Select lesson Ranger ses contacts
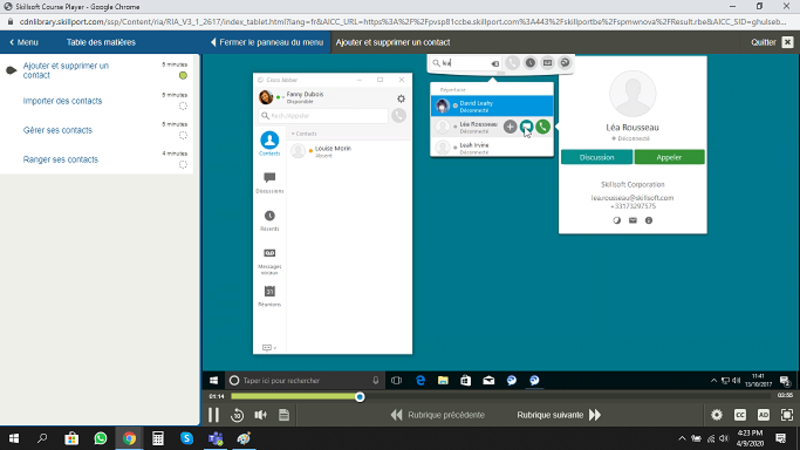 (60, 159)
